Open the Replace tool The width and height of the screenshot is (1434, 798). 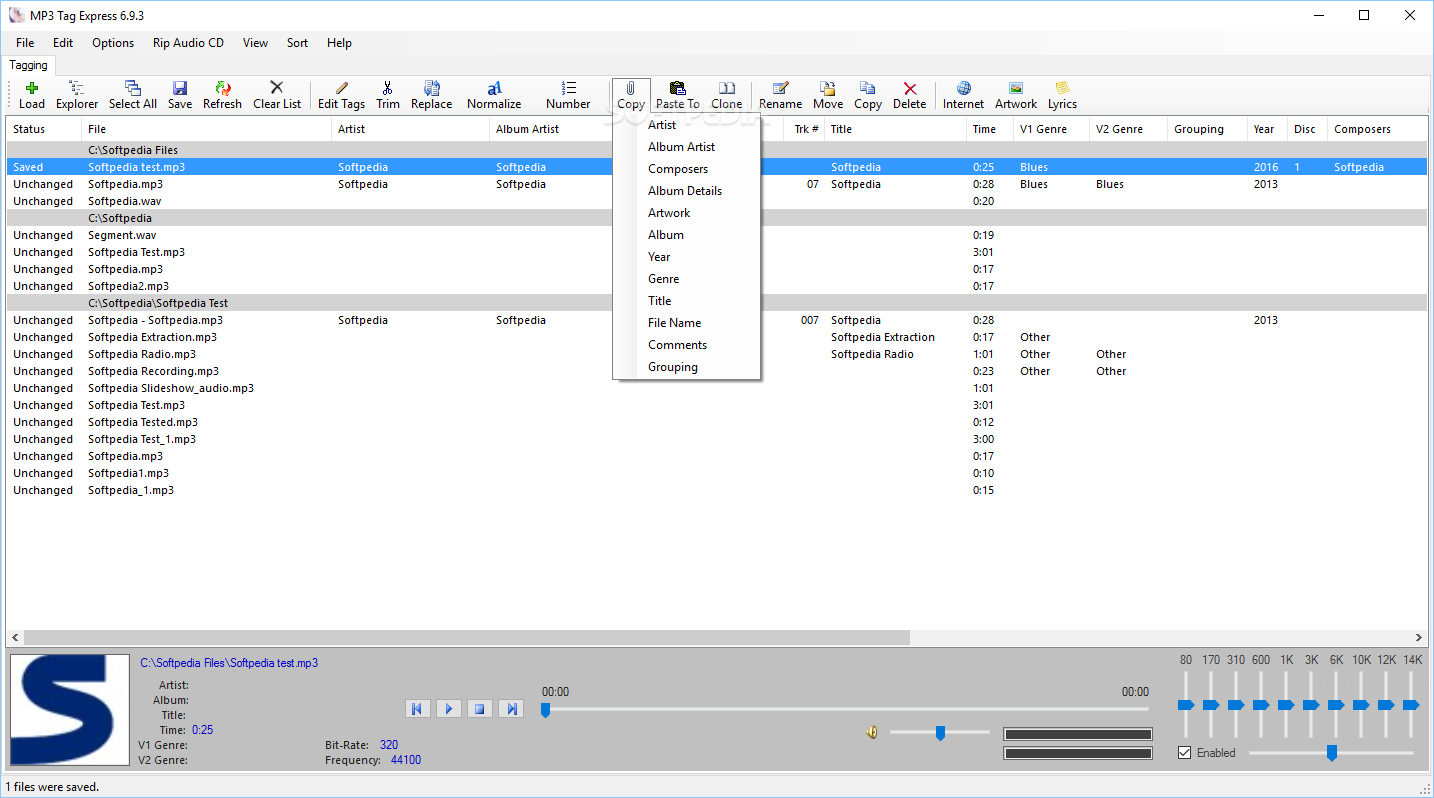(x=432, y=96)
